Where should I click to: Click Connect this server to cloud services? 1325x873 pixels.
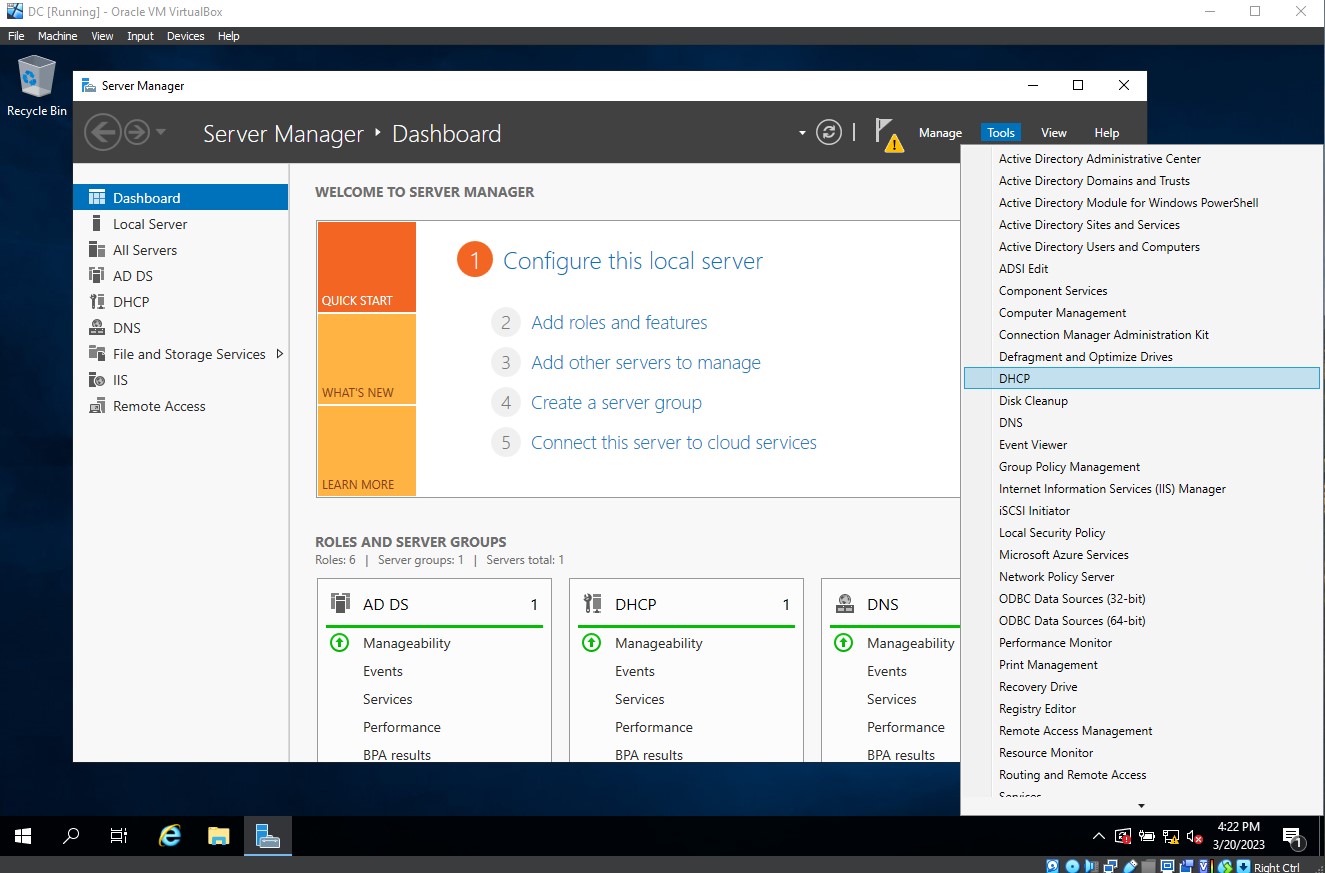pos(674,443)
